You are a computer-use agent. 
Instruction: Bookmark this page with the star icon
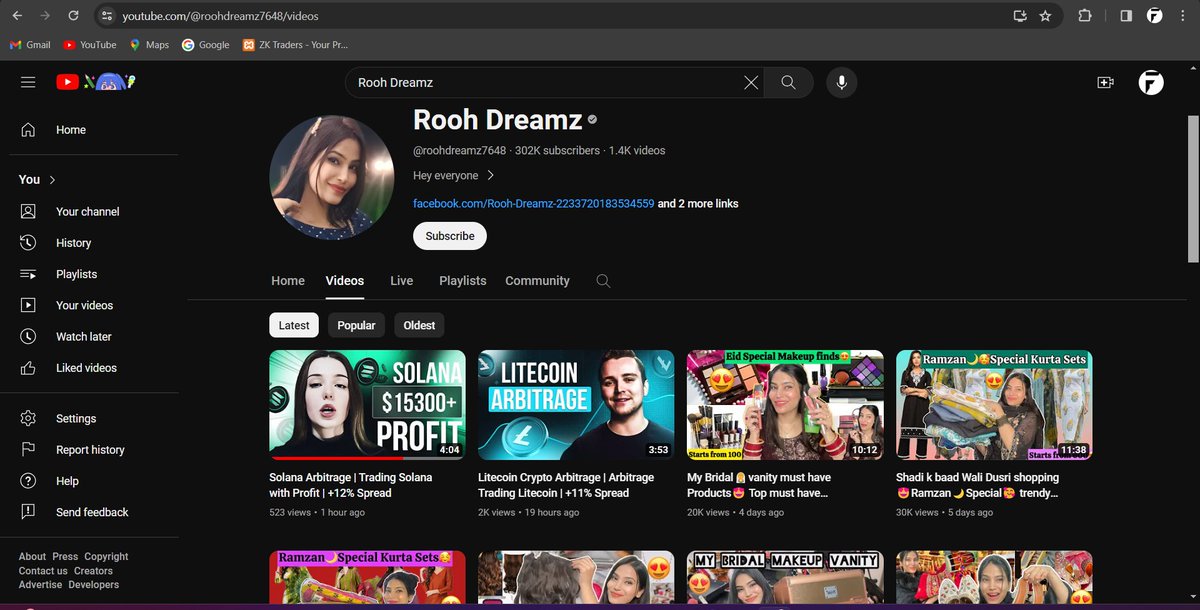click(x=1045, y=16)
